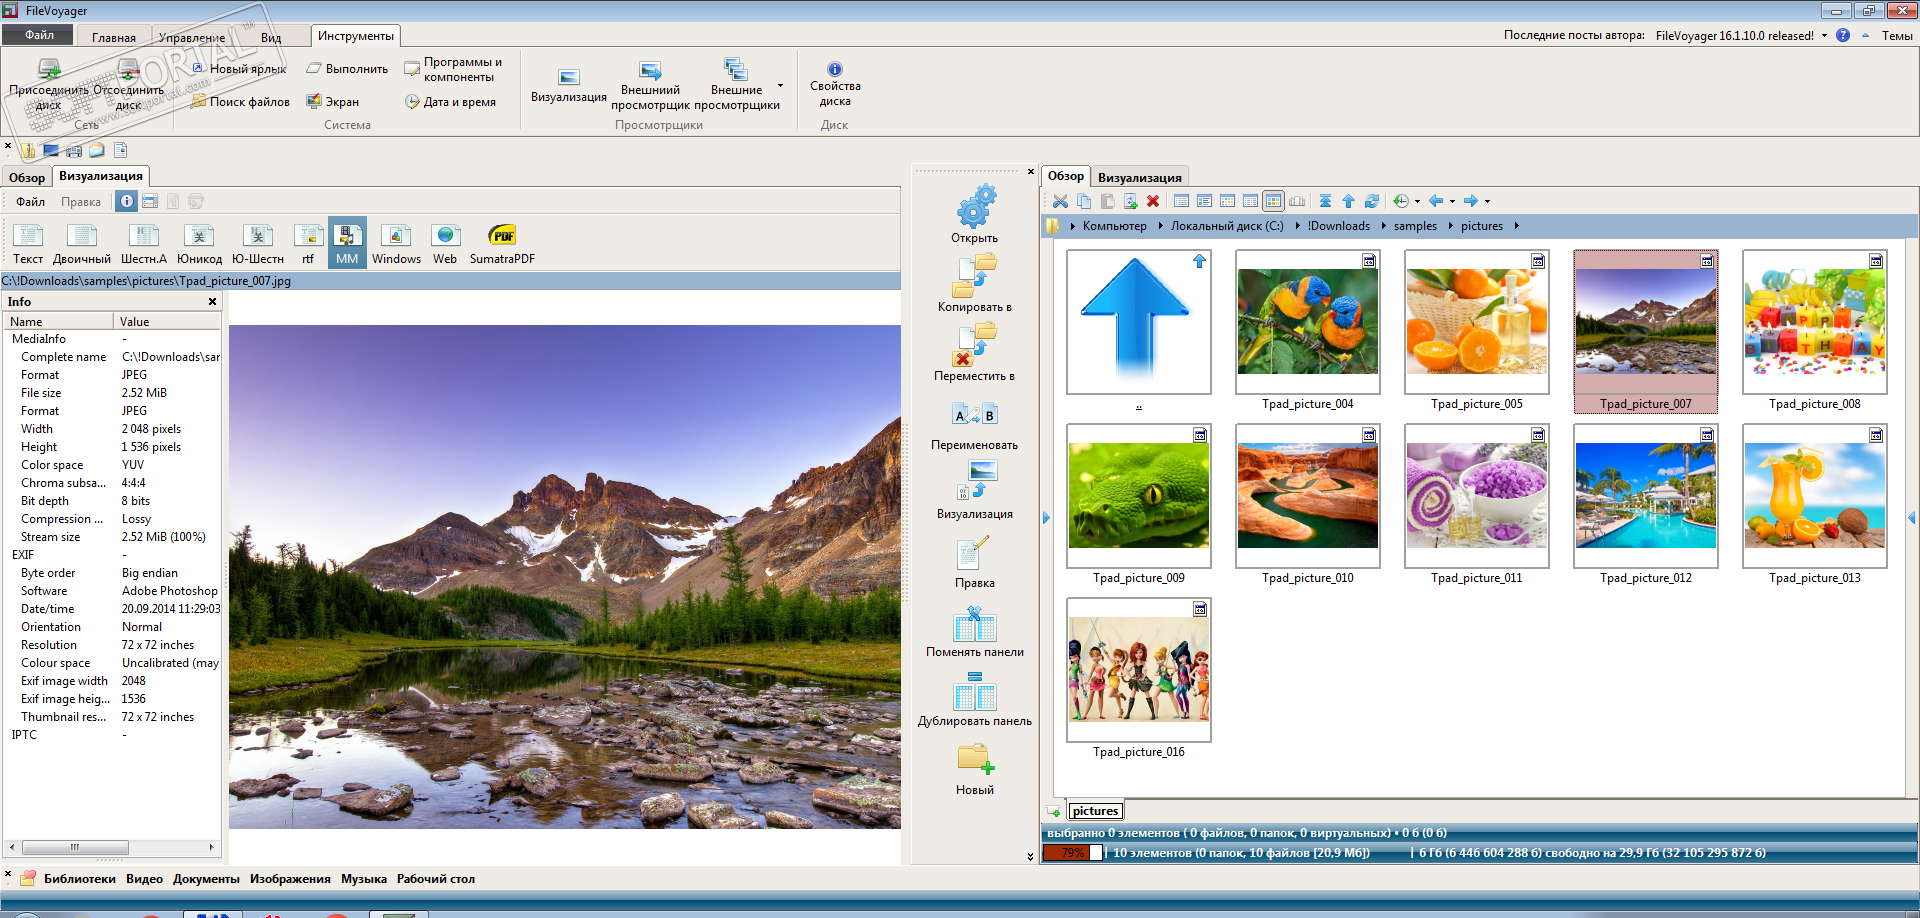Create a Новый folder

(x=975, y=770)
